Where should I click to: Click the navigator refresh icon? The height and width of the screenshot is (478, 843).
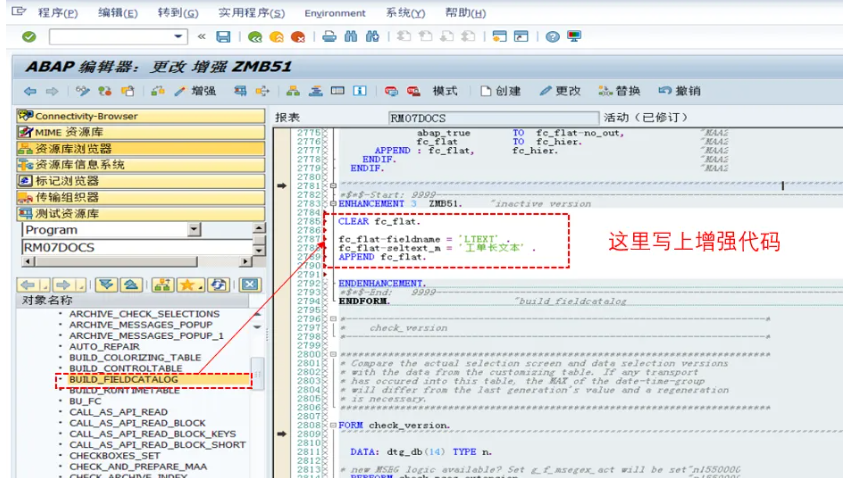(219, 285)
